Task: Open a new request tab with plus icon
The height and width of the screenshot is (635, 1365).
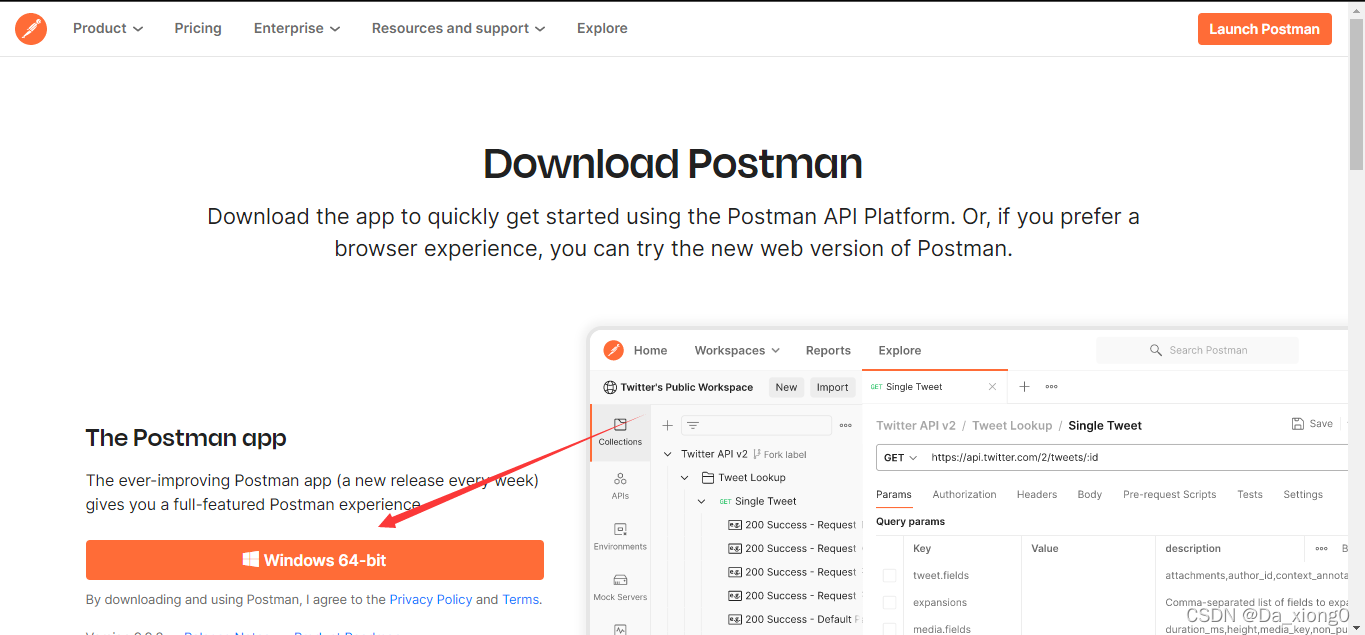Action: [1024, 386]
